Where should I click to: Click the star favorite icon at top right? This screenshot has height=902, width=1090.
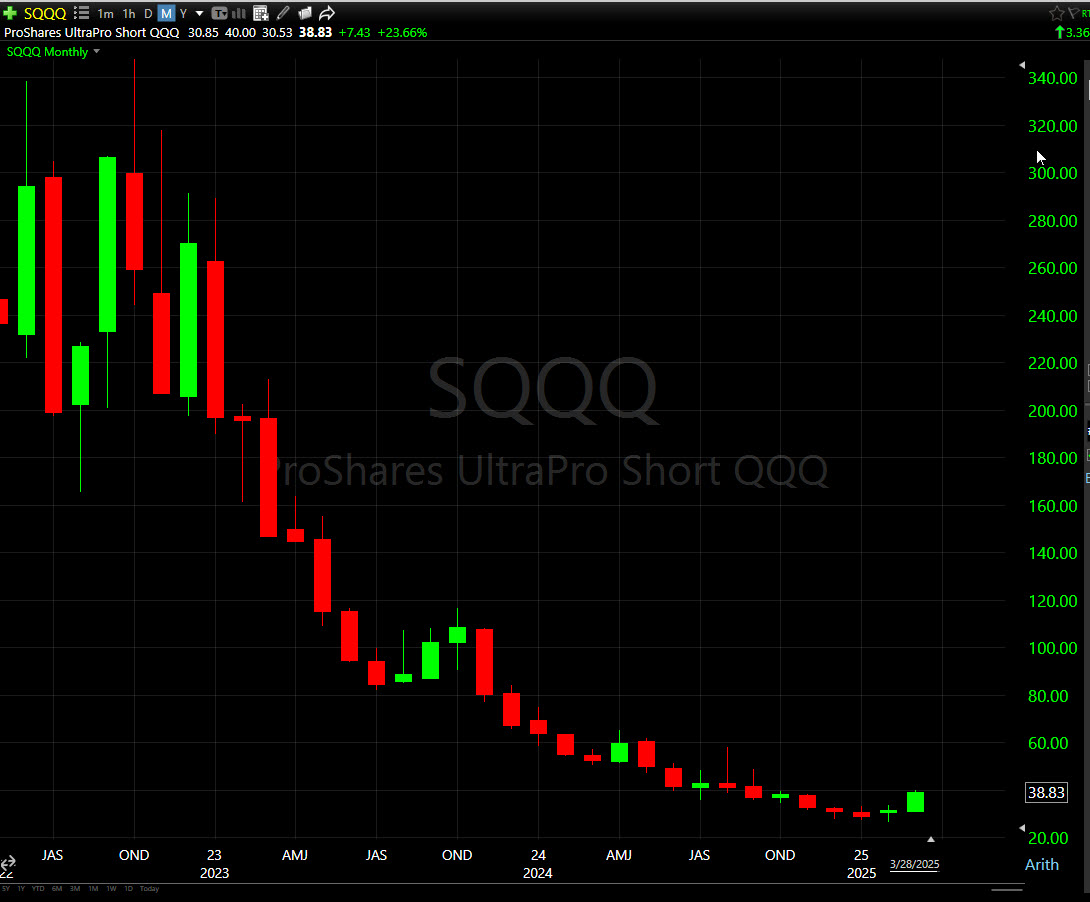(x=1056, y=13)
